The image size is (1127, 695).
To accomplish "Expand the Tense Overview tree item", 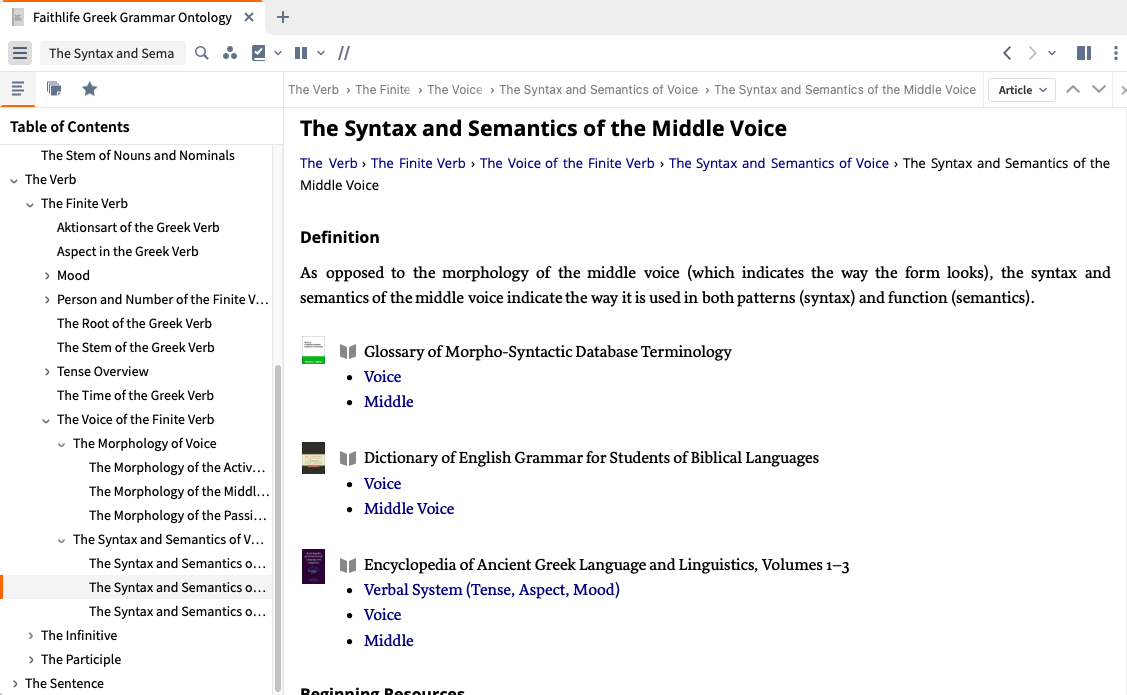I will (47, 371).
